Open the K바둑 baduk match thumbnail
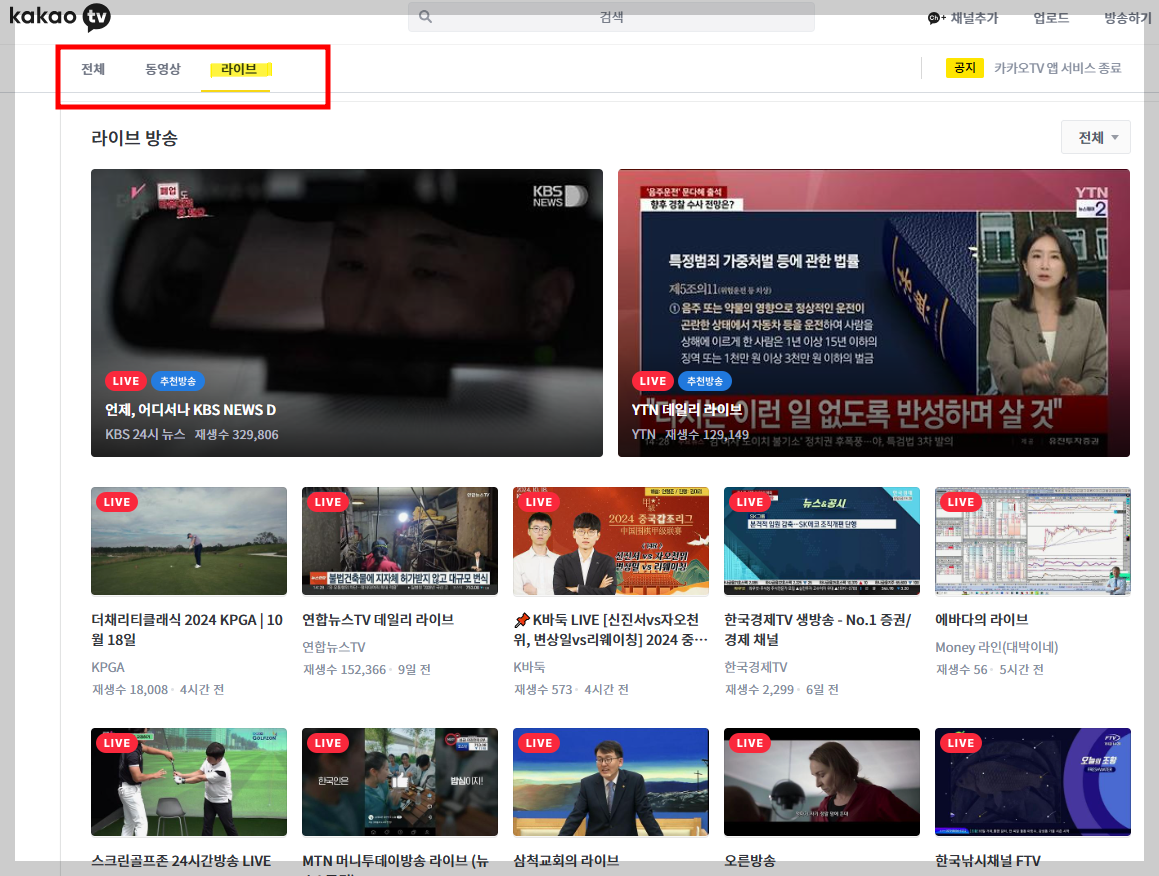Image resolution: width=1159 pixels, height=876 pixels. [611, 541]
